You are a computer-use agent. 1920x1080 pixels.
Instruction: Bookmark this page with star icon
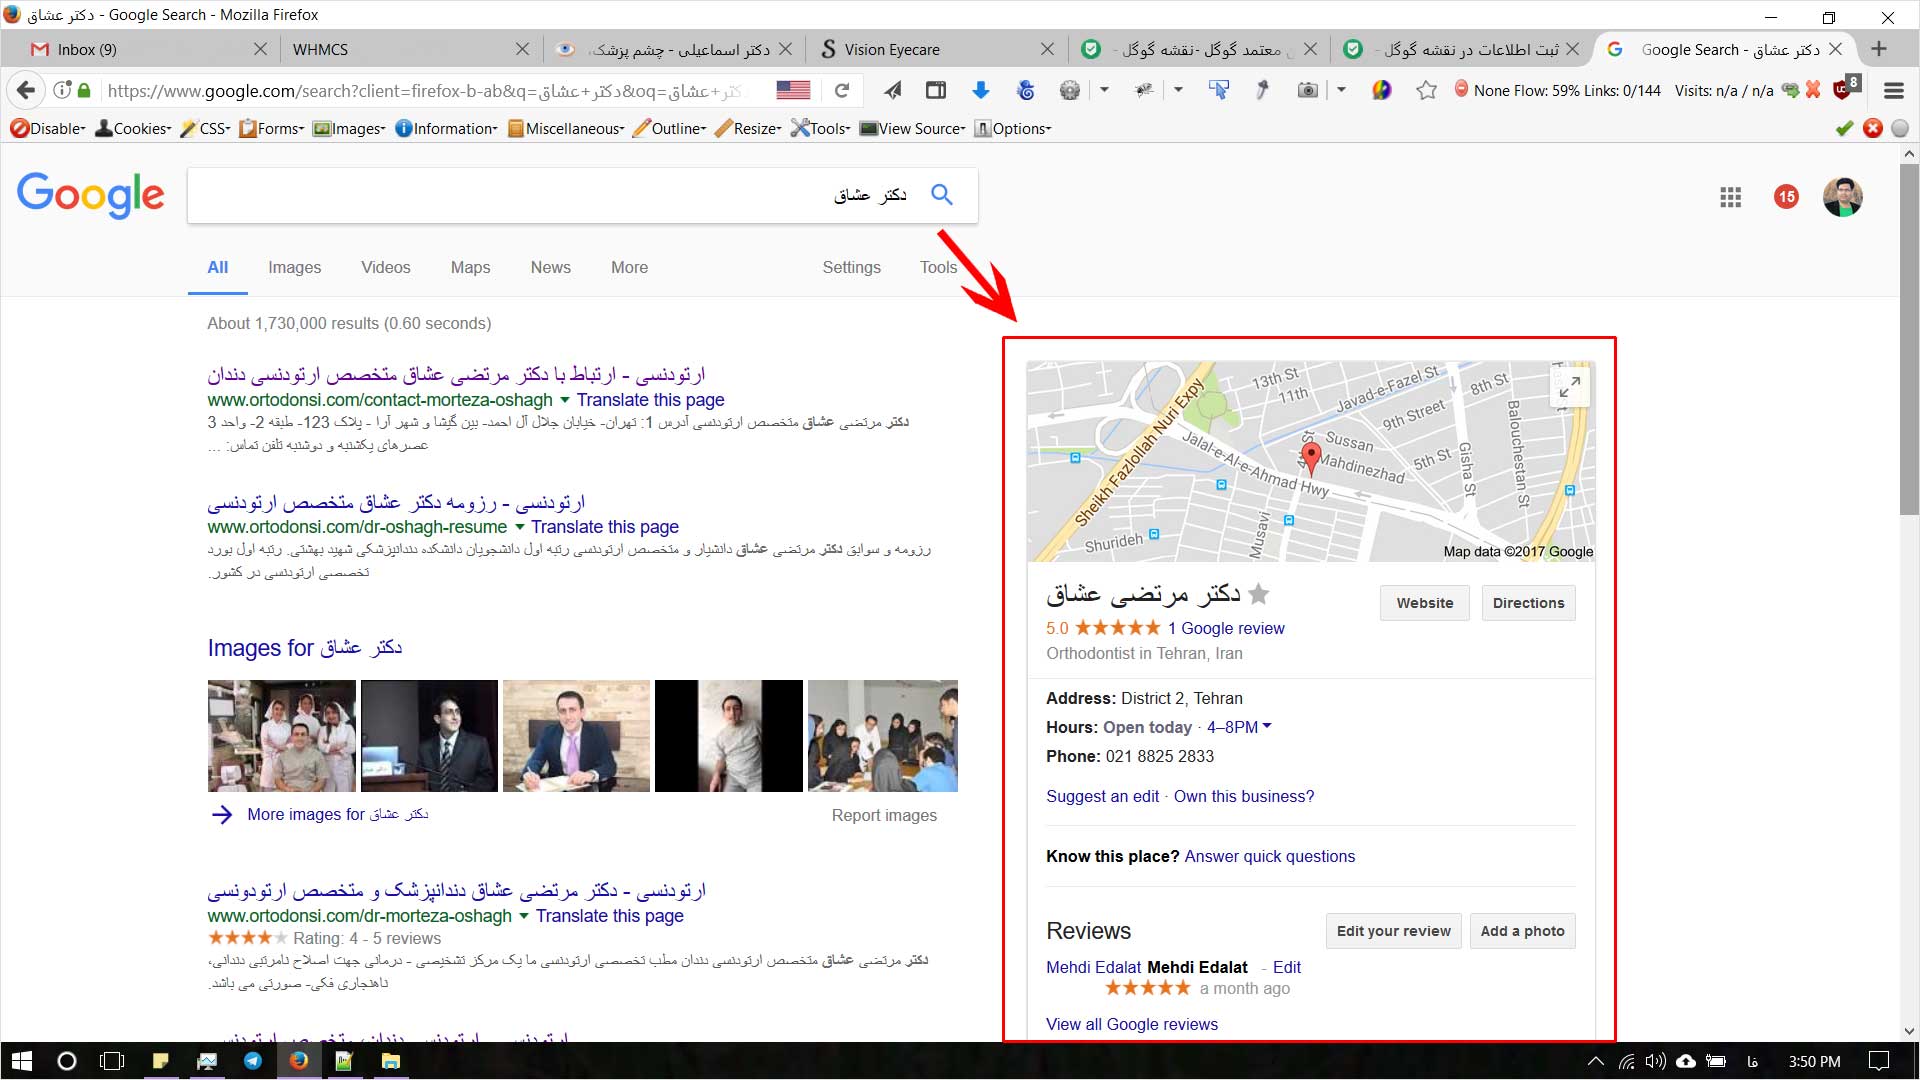pyautogui.click(x=1426, y=90)
